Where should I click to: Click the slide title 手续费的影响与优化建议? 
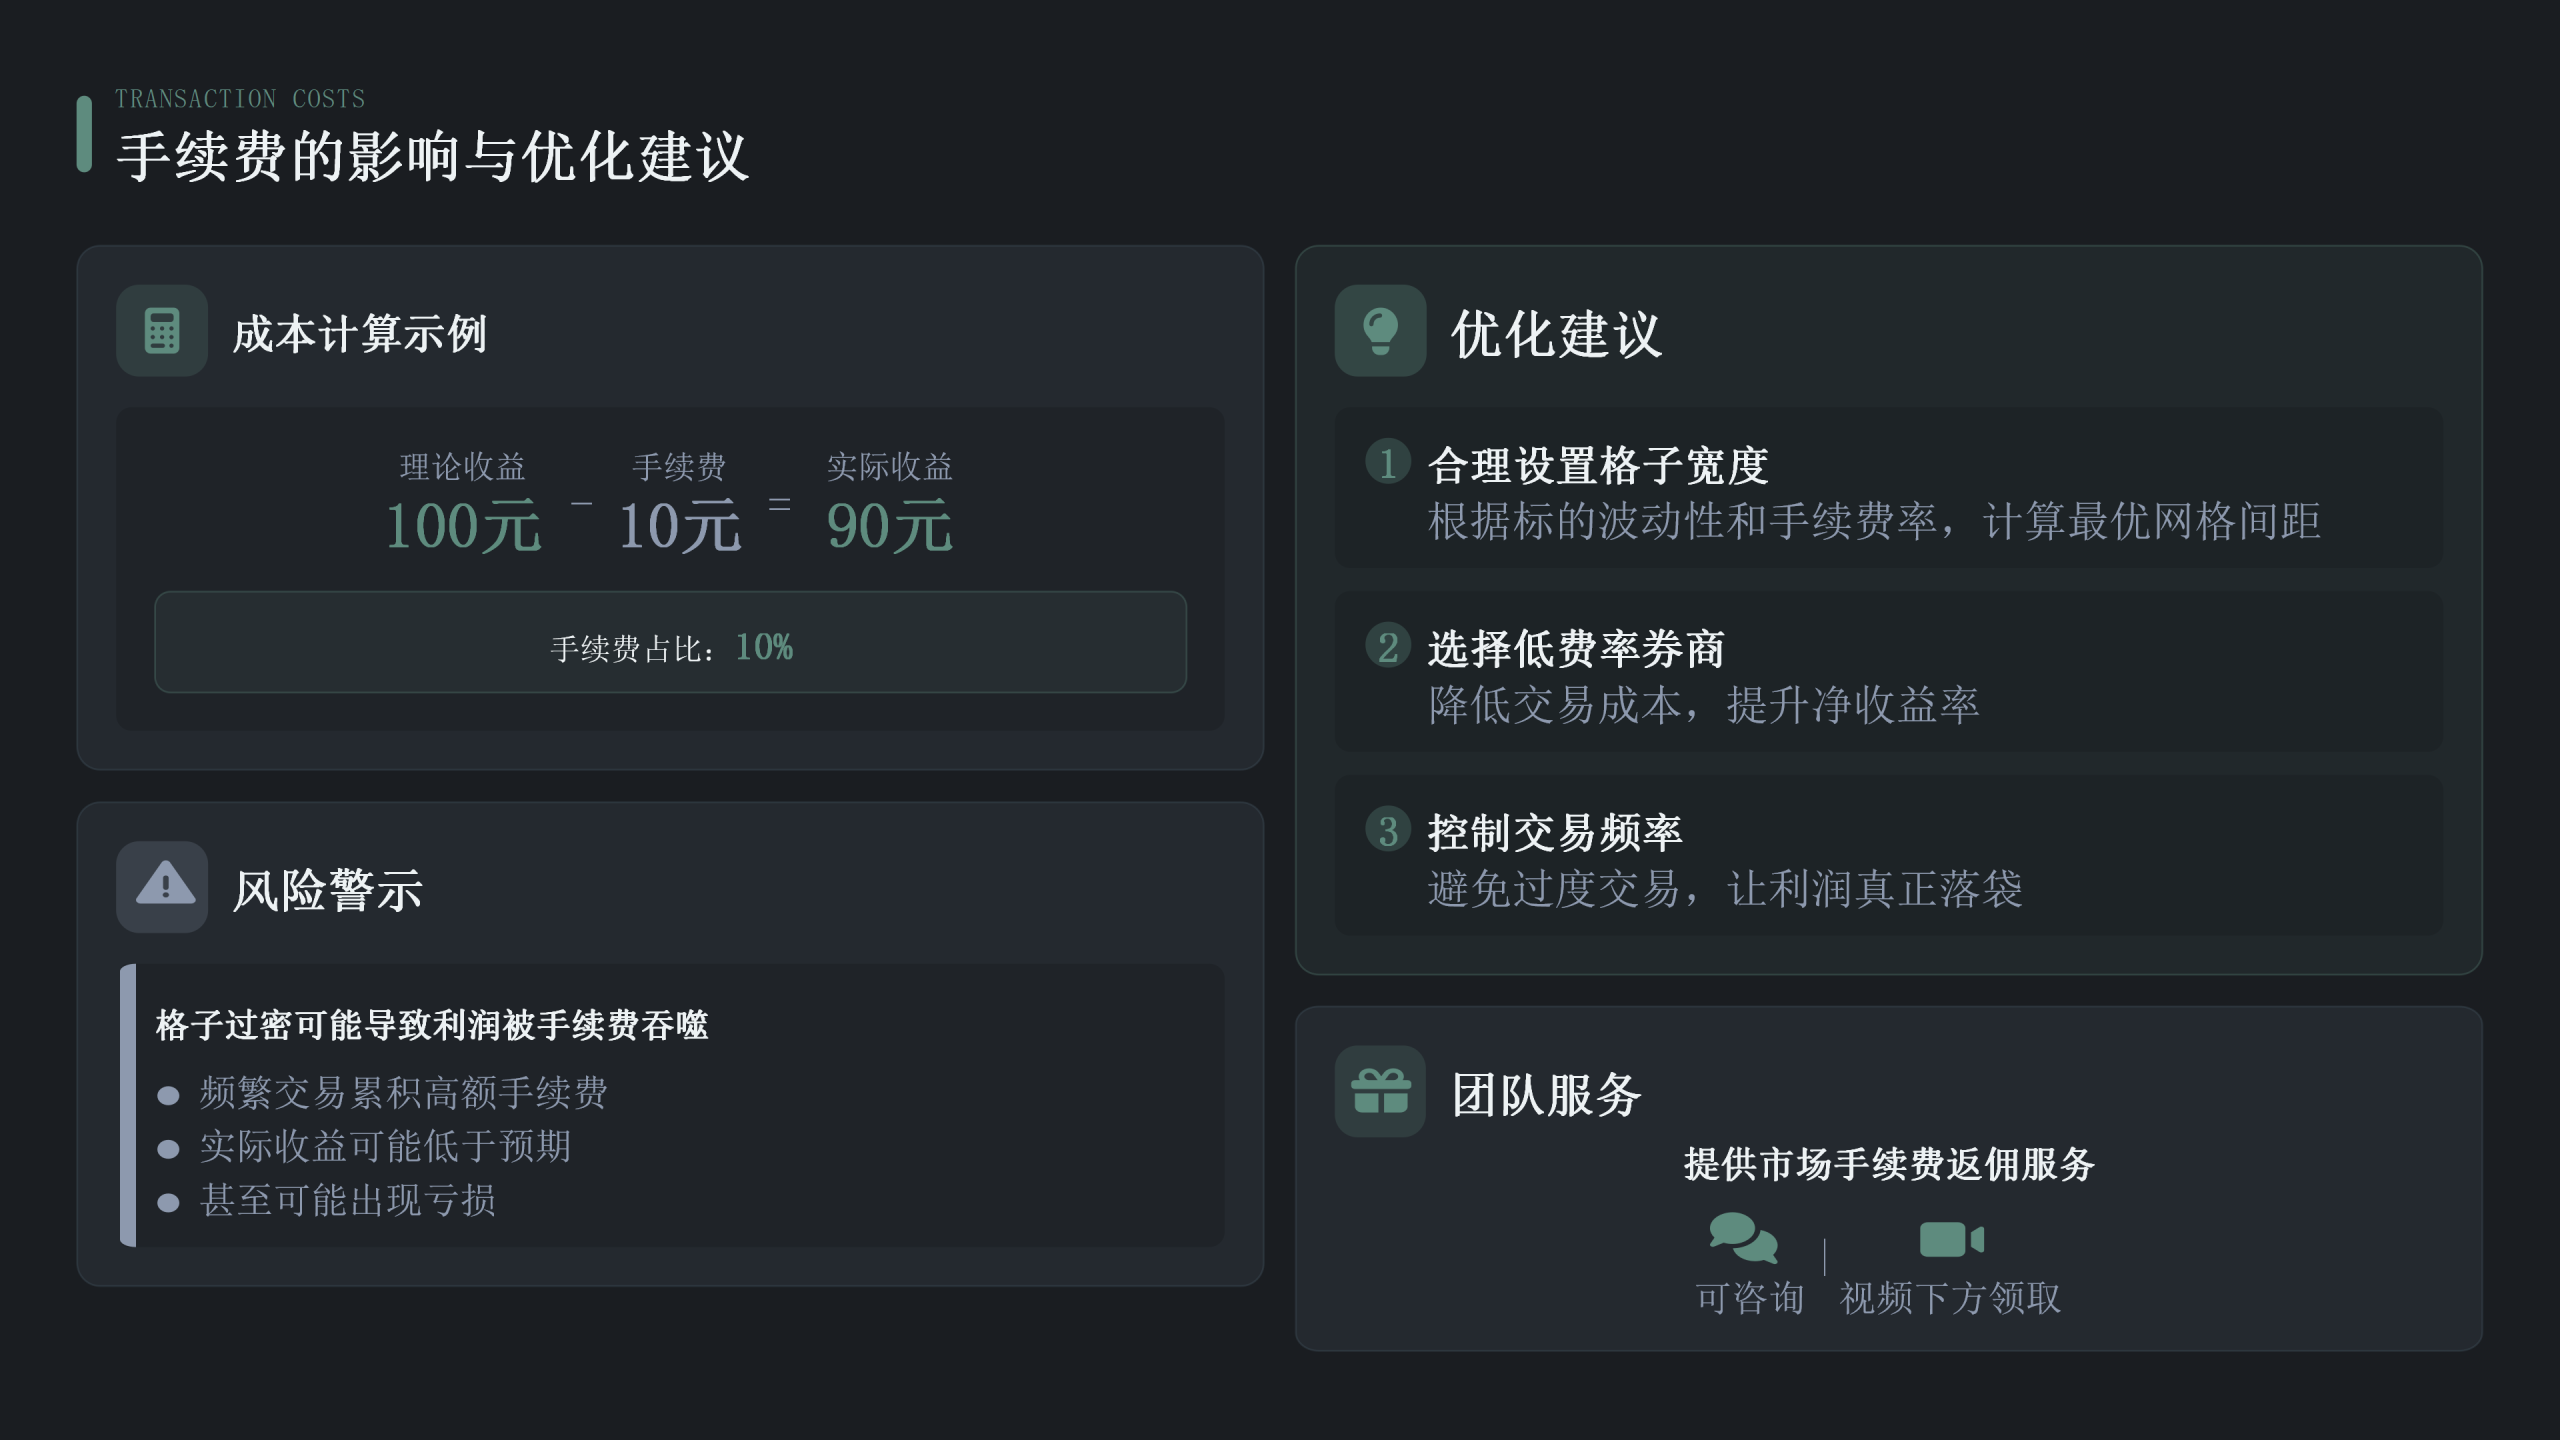coord(432,157)
